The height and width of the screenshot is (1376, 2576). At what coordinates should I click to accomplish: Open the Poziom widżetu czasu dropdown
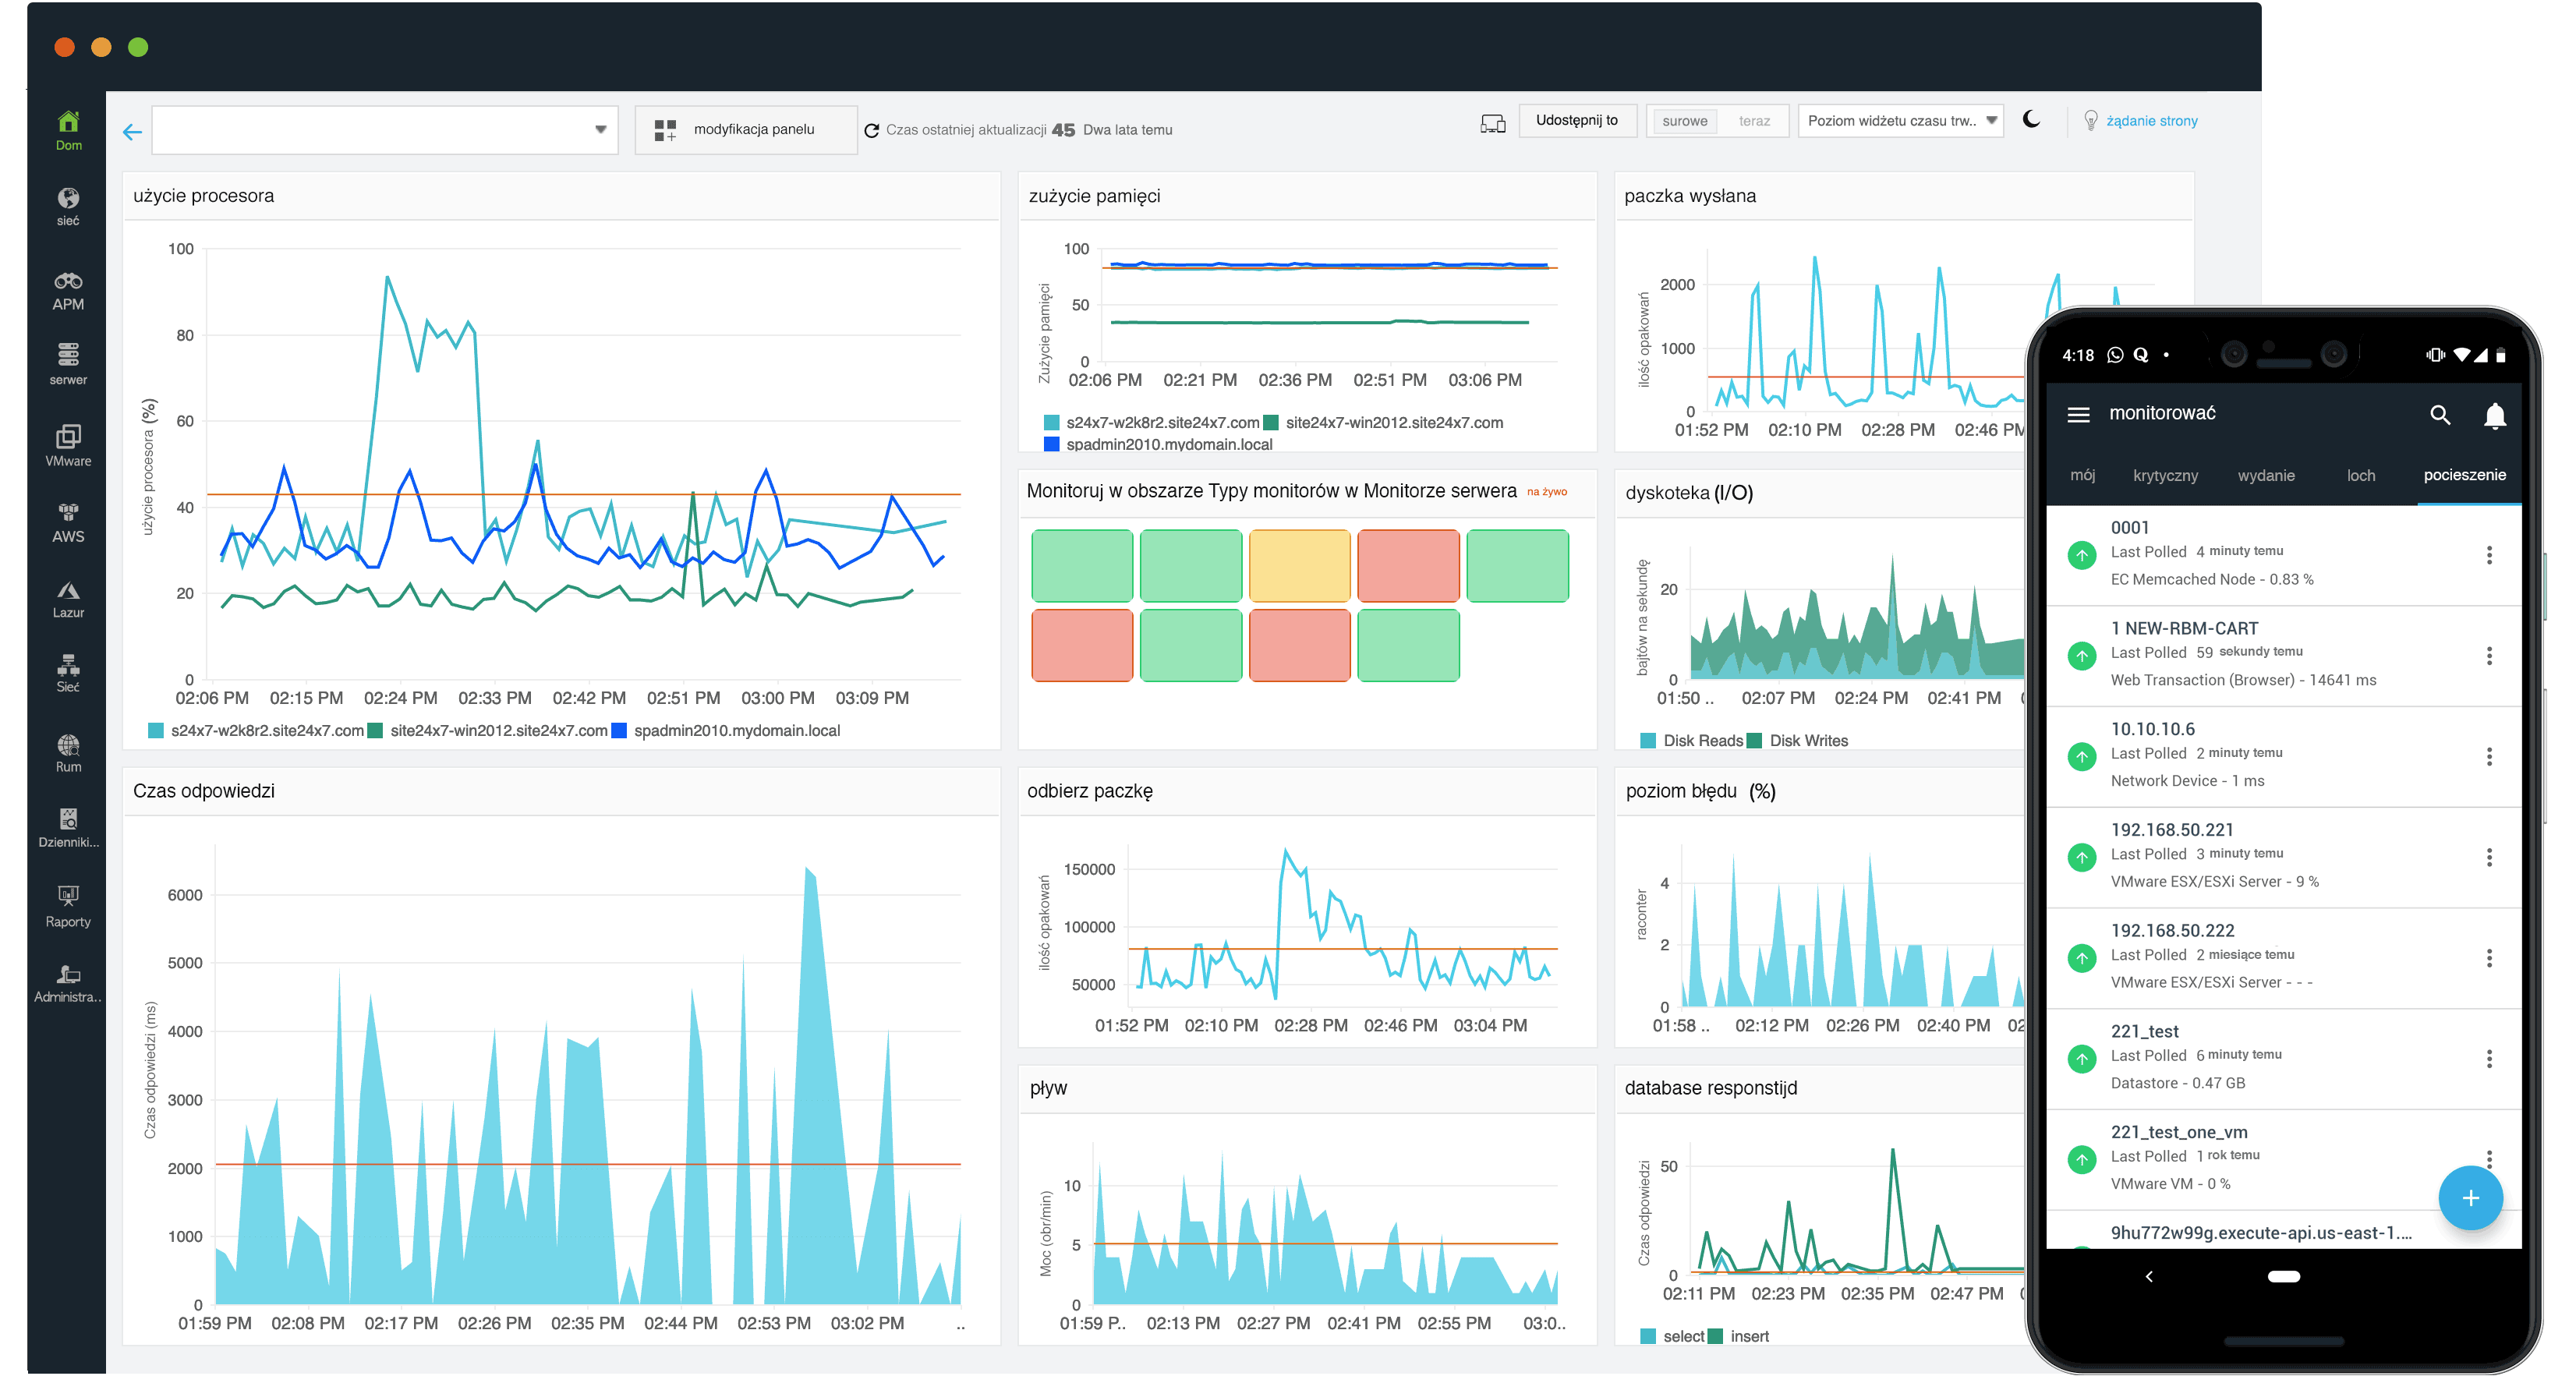[x=1899, y=120]
